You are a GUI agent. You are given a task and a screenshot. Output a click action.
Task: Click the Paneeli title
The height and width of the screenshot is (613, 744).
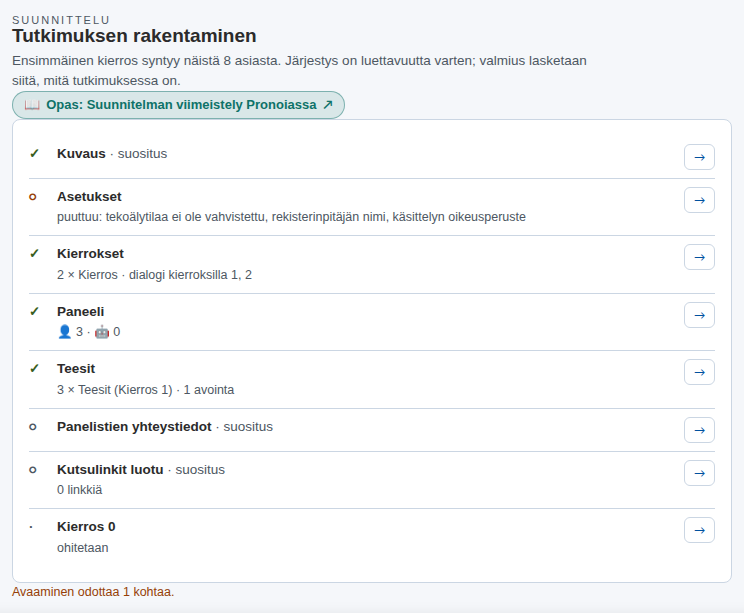point(80,311)
